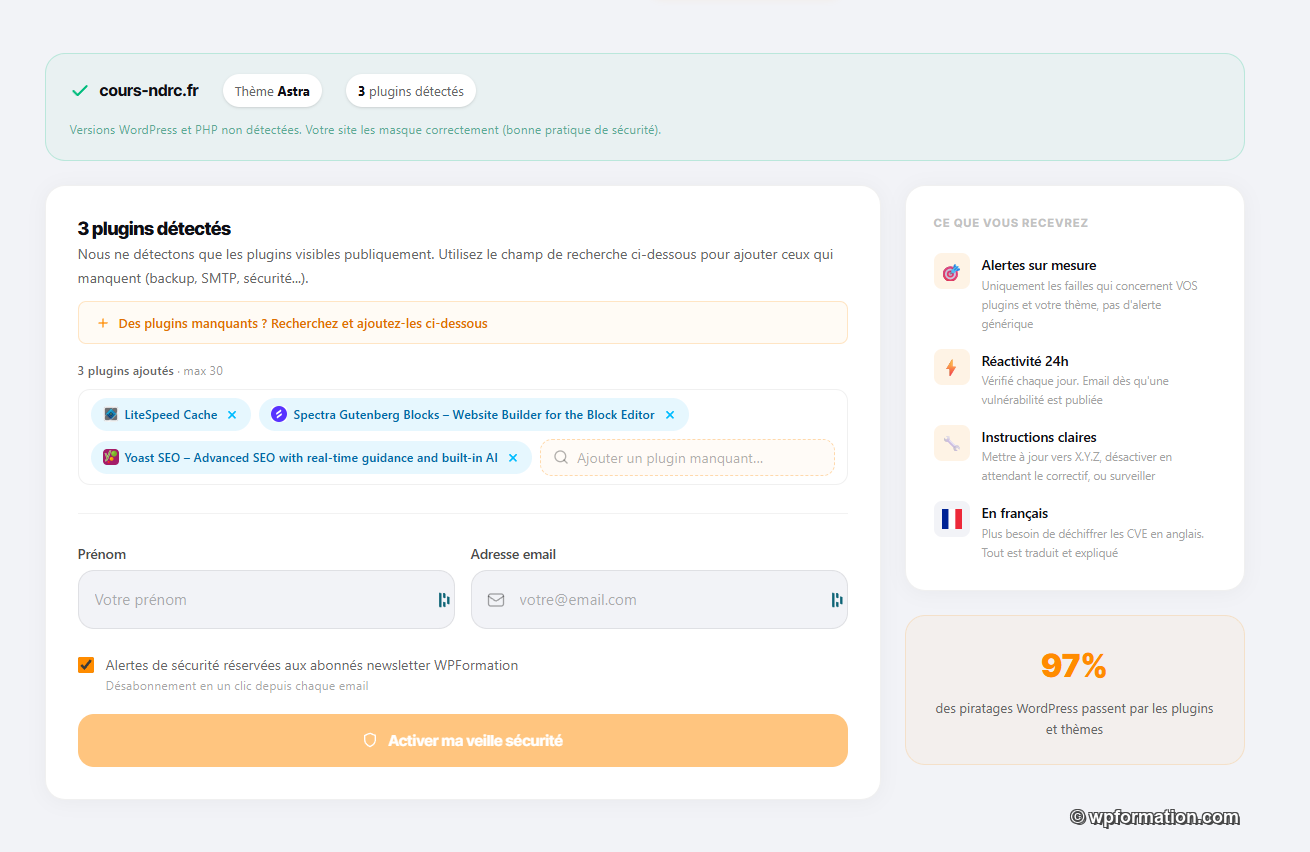Click the cours-ndrc.fr site name
The height and width of the screenshot is (852, 1310).
[x=149, y=91]
